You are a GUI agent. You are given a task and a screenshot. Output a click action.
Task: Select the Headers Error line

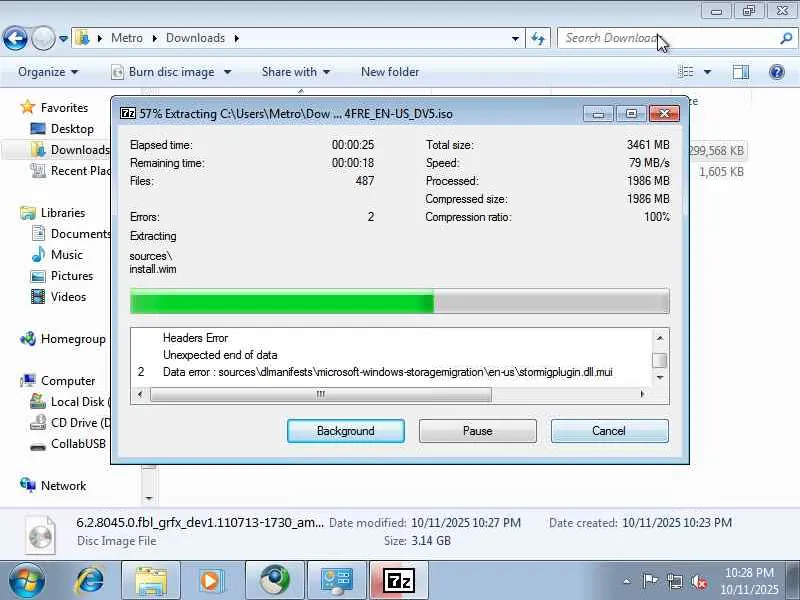click(x=195, y=338)
